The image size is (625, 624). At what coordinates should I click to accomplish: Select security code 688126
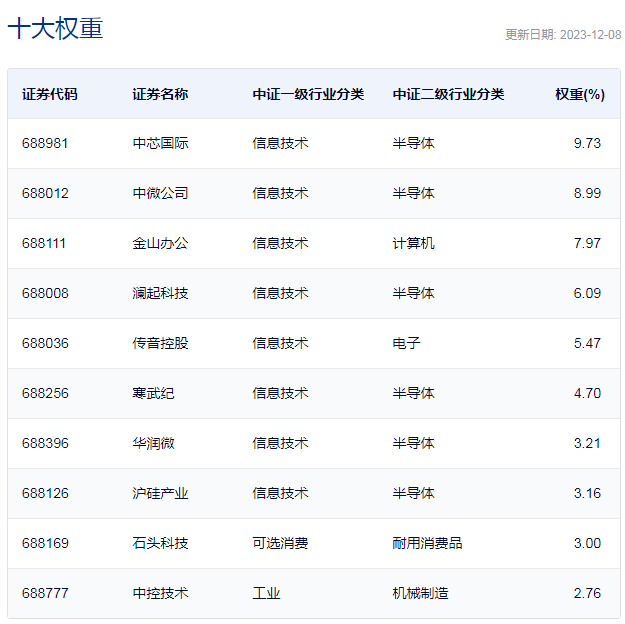tap(45, 494)
